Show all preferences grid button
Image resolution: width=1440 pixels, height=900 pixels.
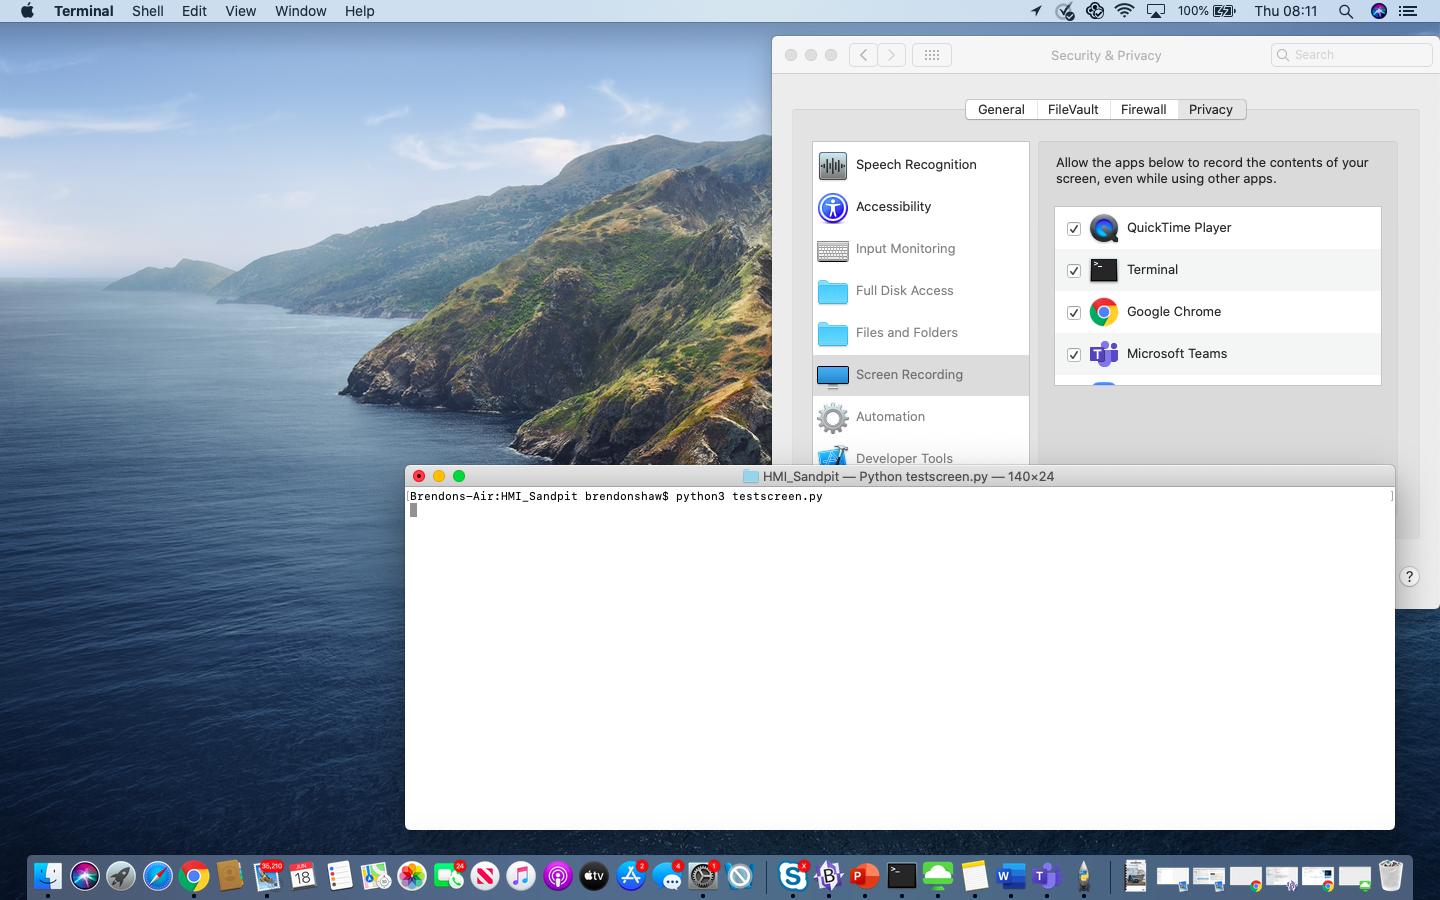point(932,55)
